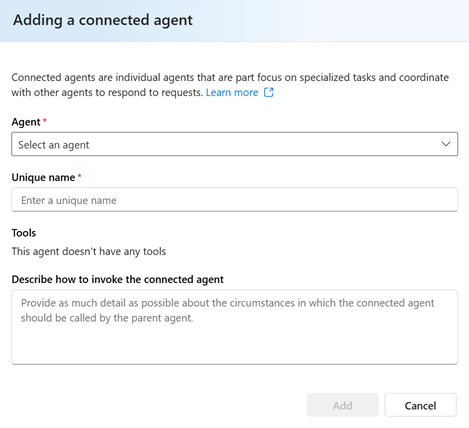The height and width of the screenshot is (428, 469).
Task: Click the Adding a connected agent title
Action: click(103, 20)
